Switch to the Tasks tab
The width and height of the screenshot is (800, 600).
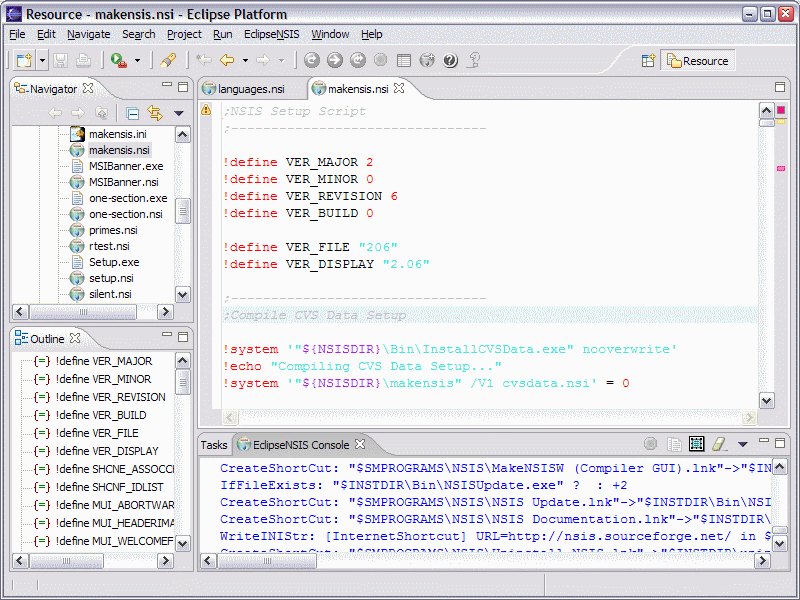click(213, 445)
